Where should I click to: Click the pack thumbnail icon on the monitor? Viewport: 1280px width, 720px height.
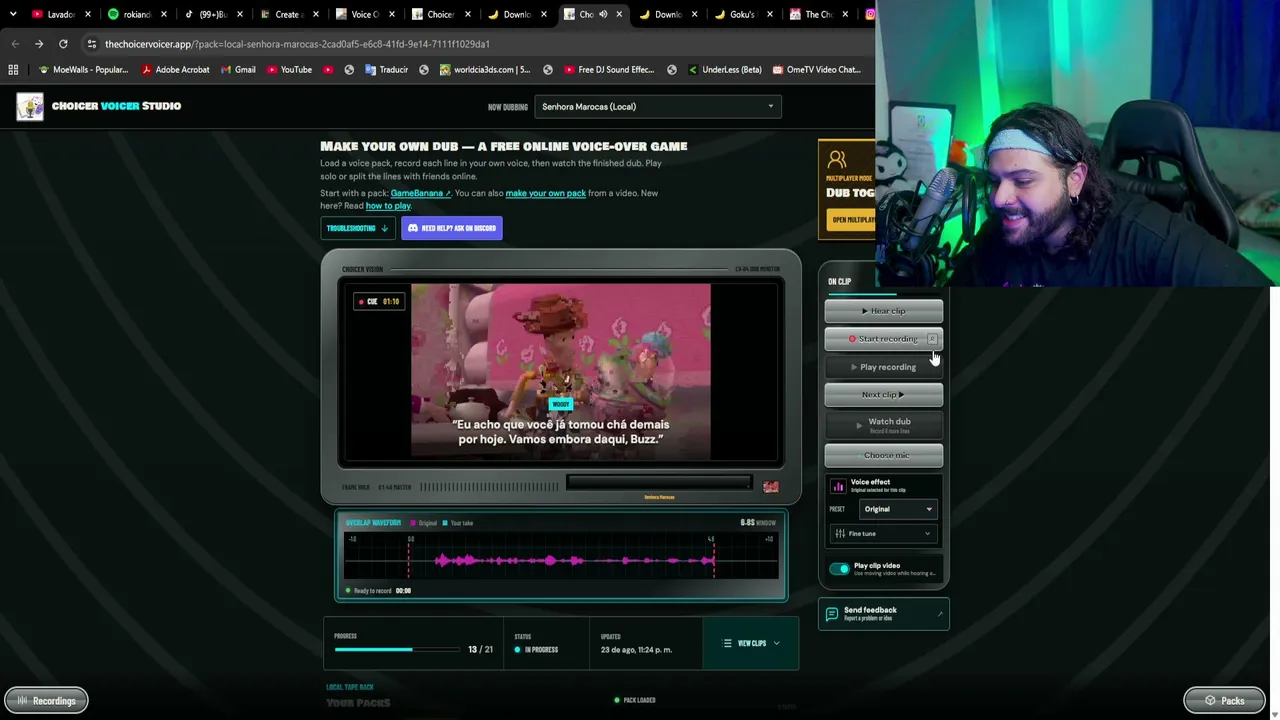tap(770, 487)
